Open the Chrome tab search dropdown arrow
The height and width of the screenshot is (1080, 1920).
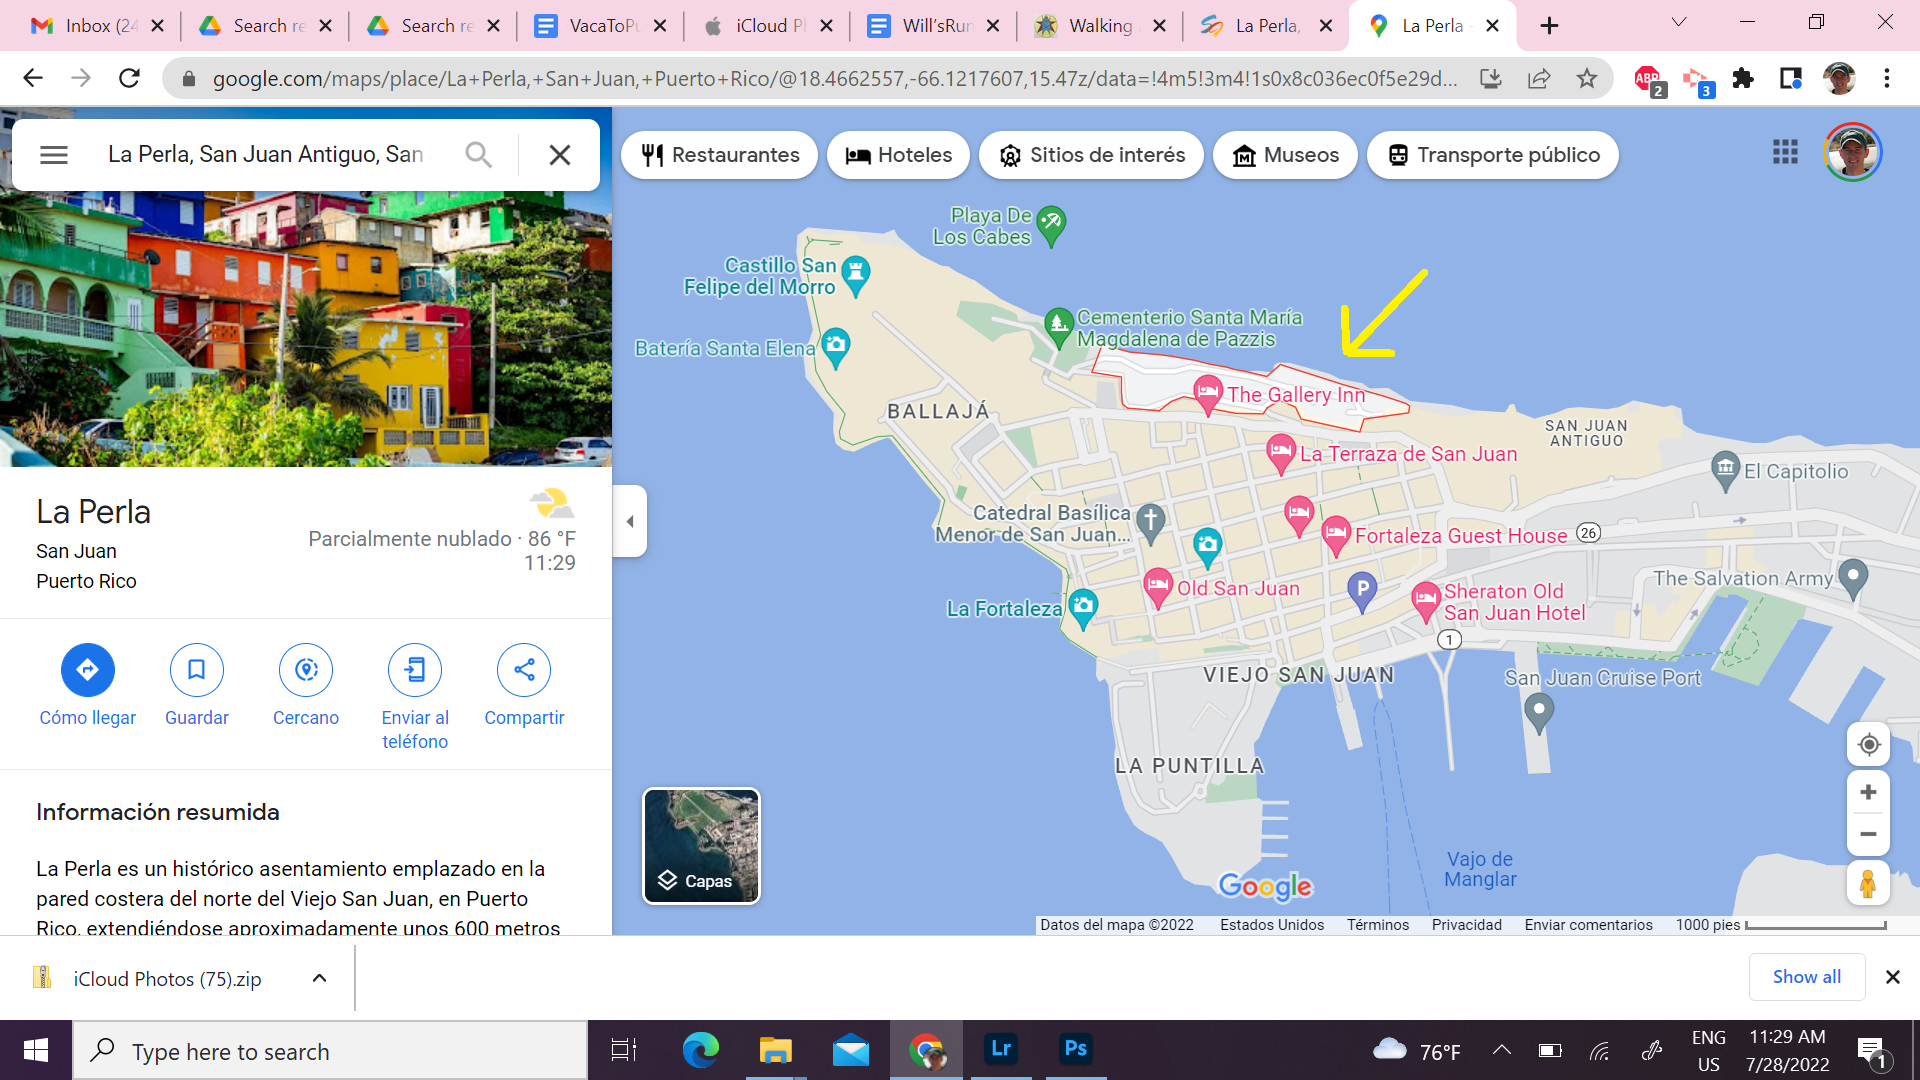(x=1679, y=23)
